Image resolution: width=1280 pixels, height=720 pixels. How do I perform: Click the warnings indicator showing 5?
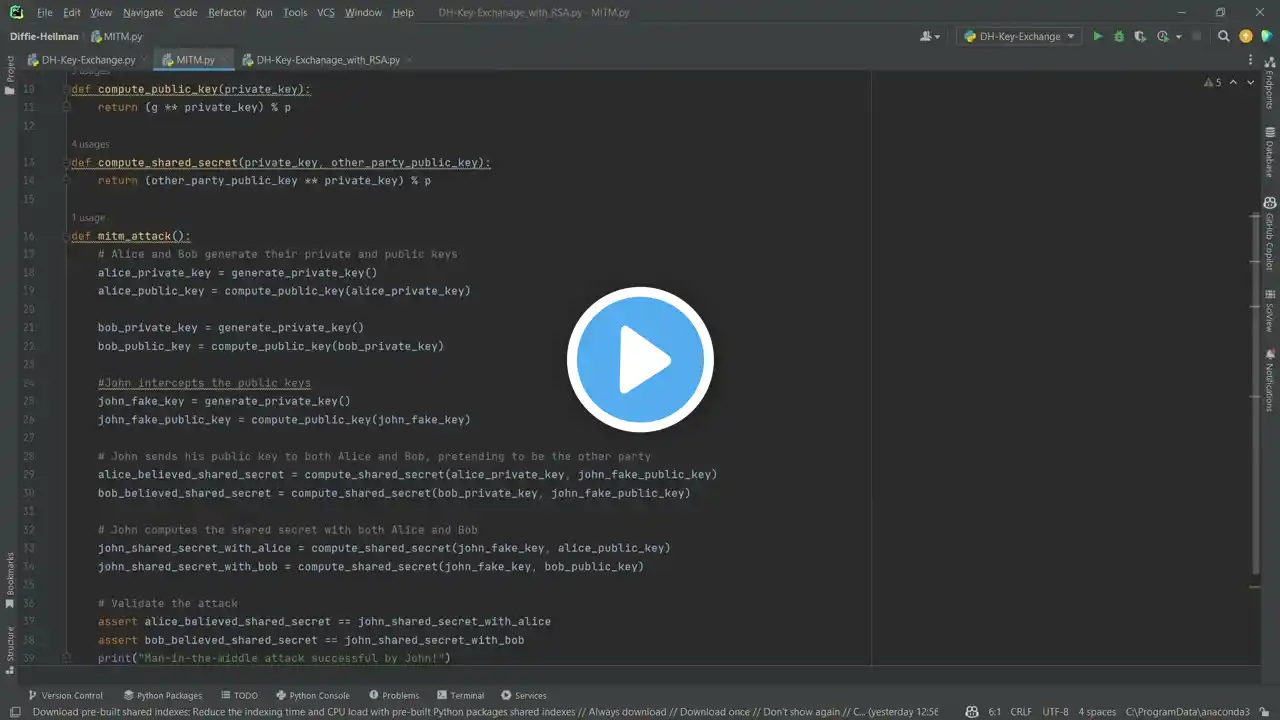click(x=1212, y=83)
